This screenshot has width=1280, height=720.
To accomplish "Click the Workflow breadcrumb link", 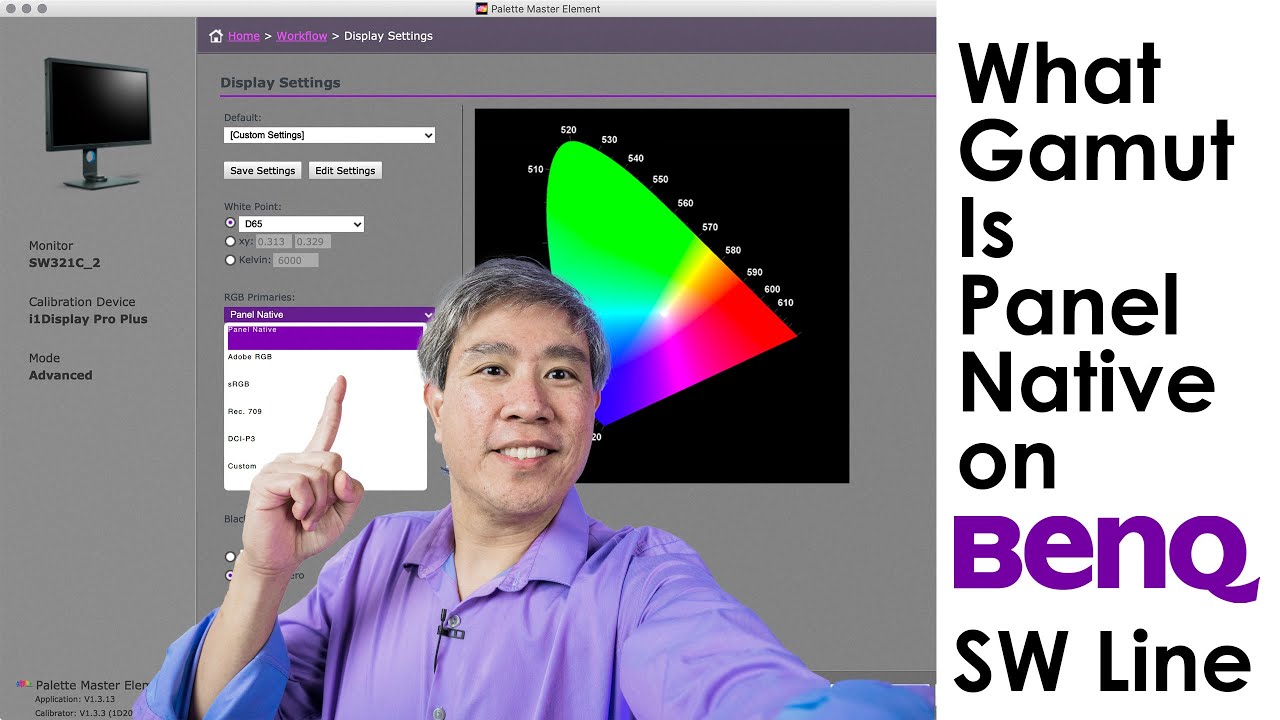I will [x=302, y=36].
